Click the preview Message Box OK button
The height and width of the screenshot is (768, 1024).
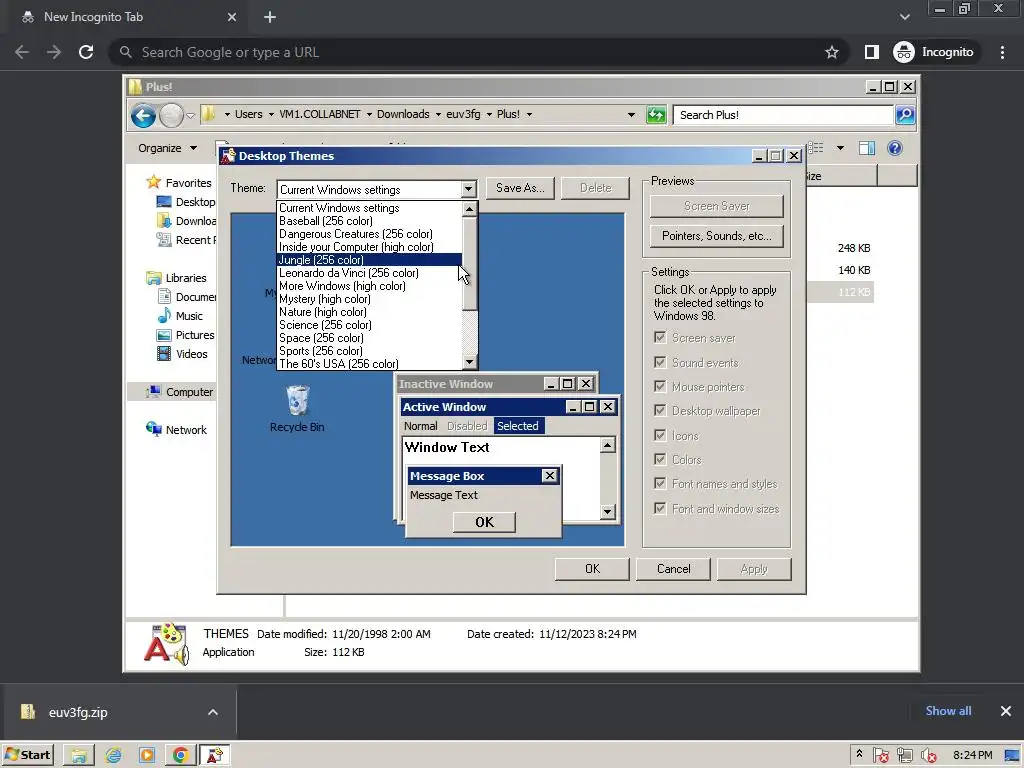[484, 522]
